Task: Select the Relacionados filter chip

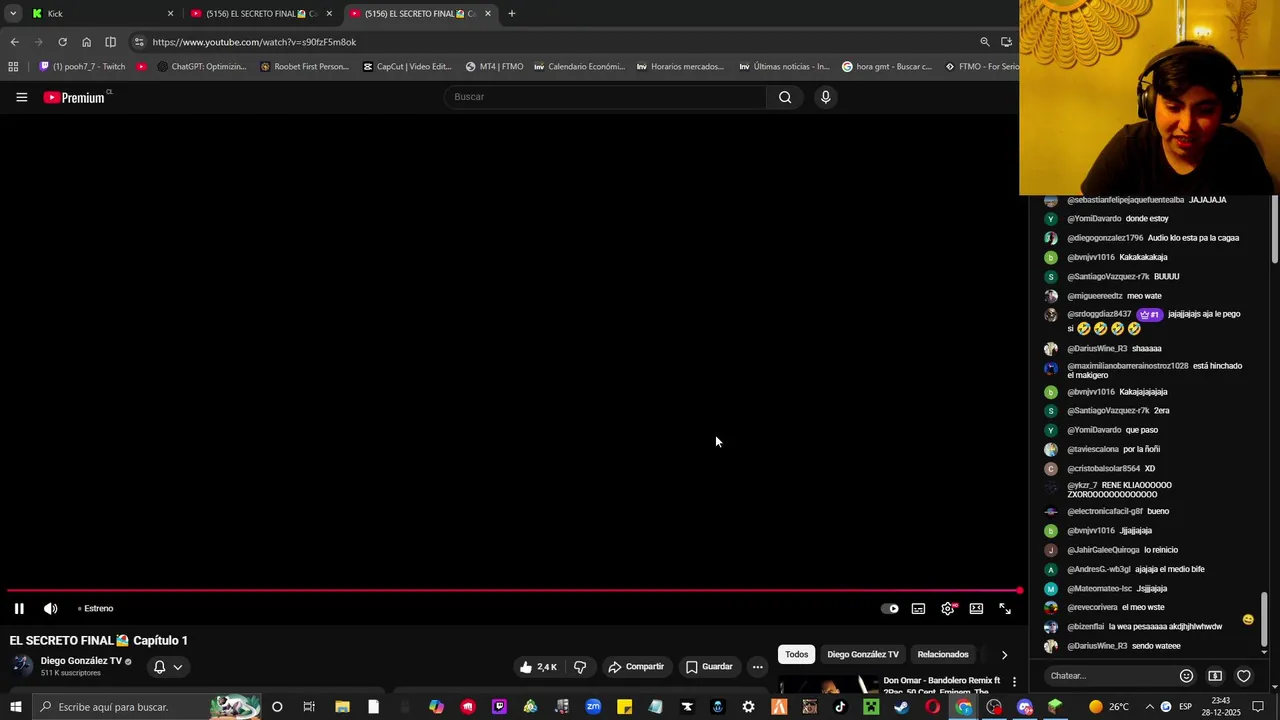Action: [943, 654]
